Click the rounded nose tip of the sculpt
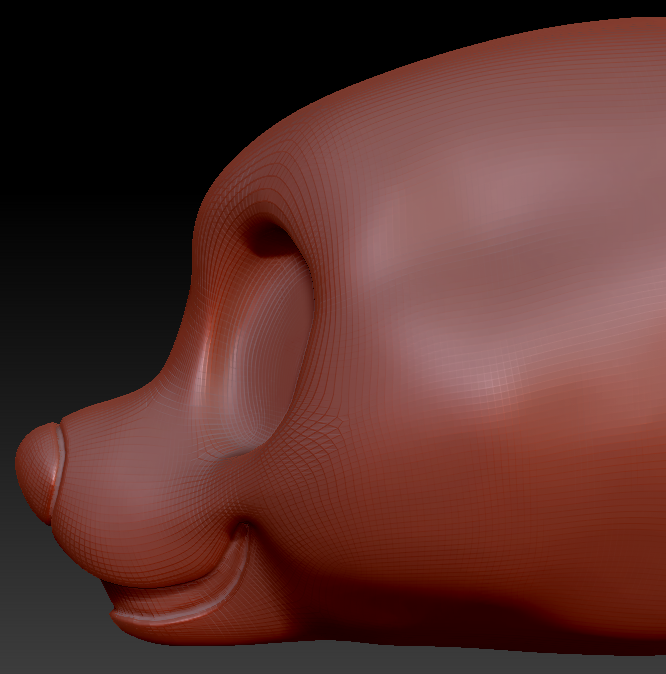666x674 pixels. tap(37, 472)
